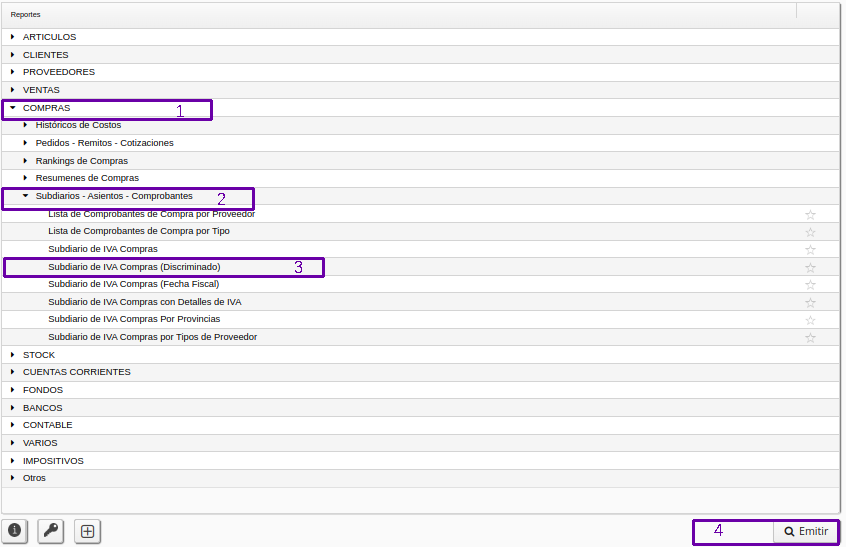Collapse Subdiarios - Asientos - Comprobantes arrow
846x547 pixels.
25,195
